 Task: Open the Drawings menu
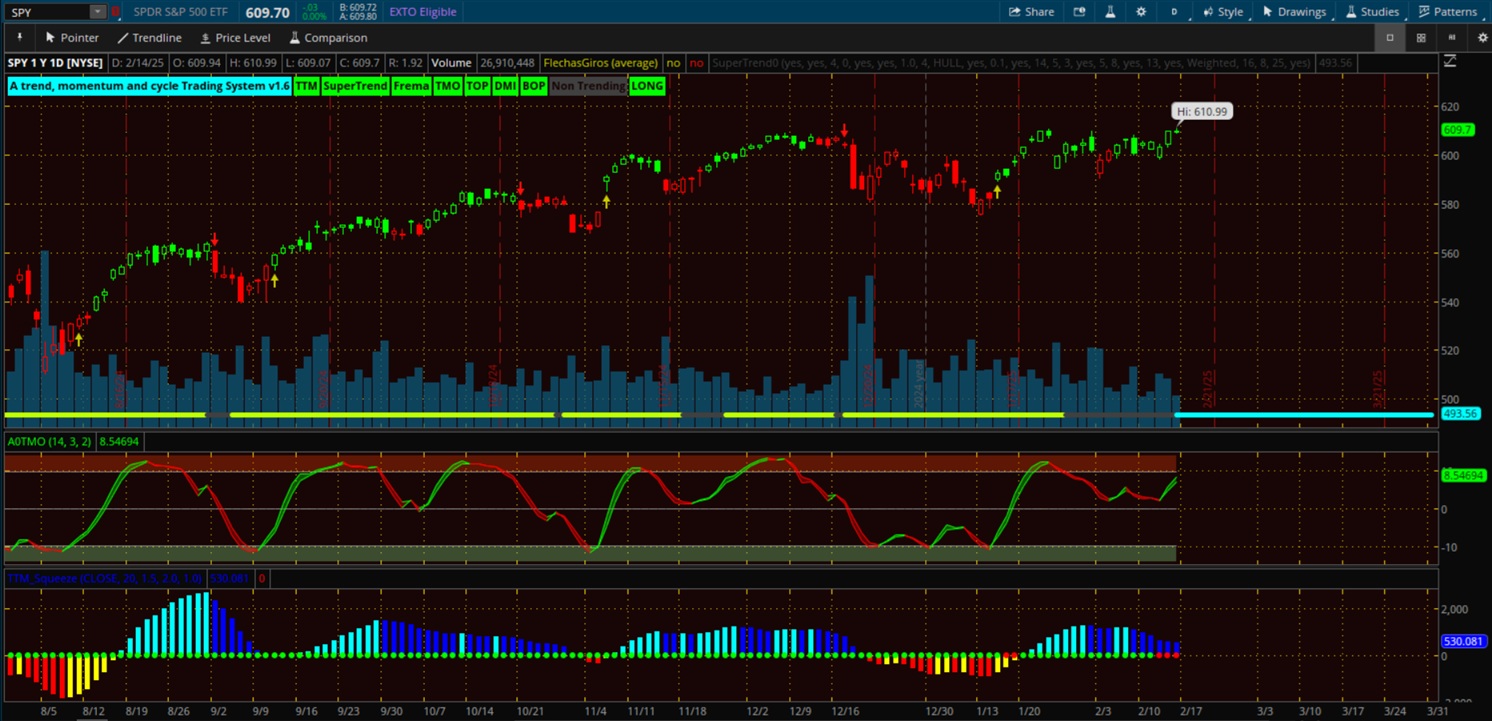click(1294, 12)
